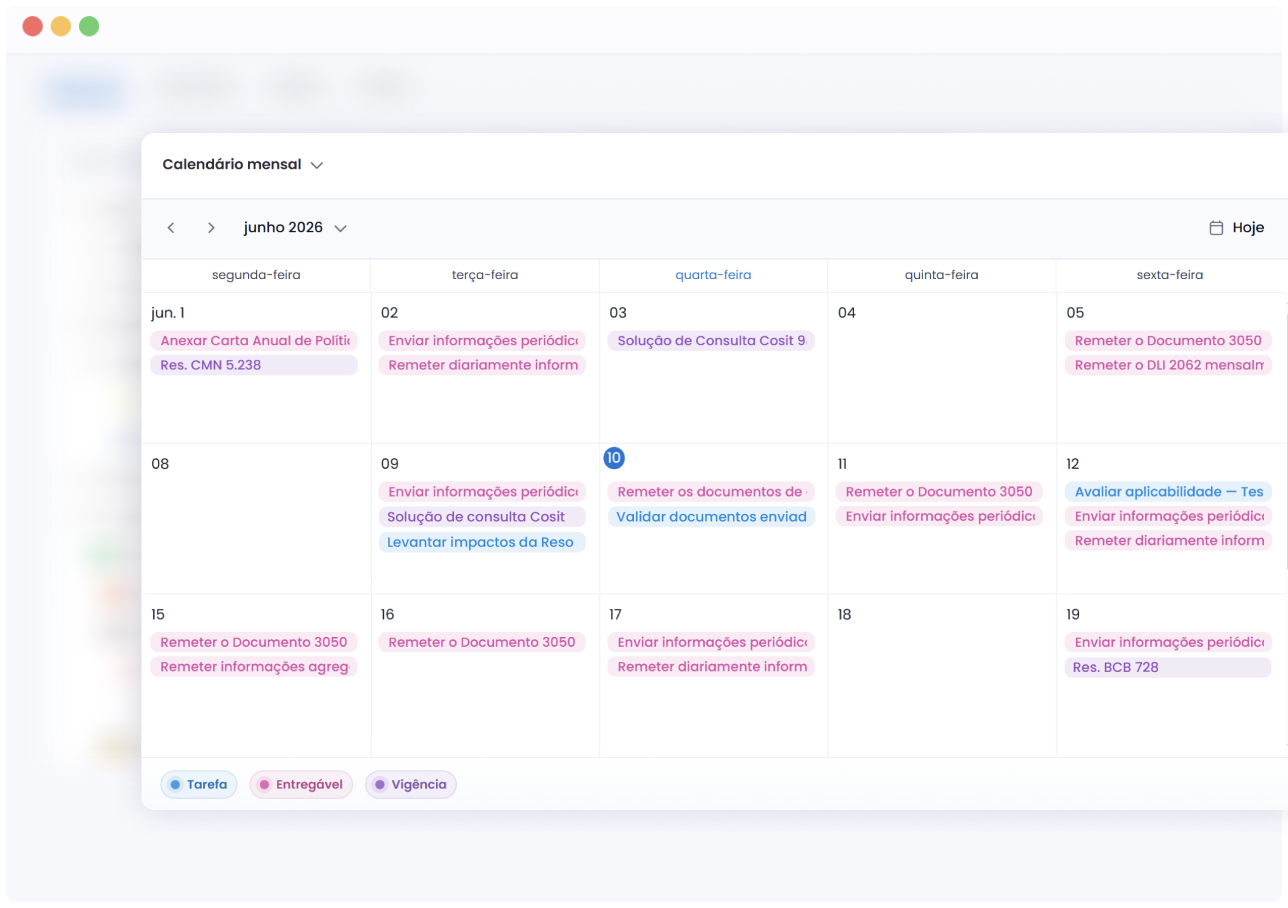The height and width of the screenshot is (908, 1288).
Task: Toggle the Entregável legend filter
Action: (301, 785)
